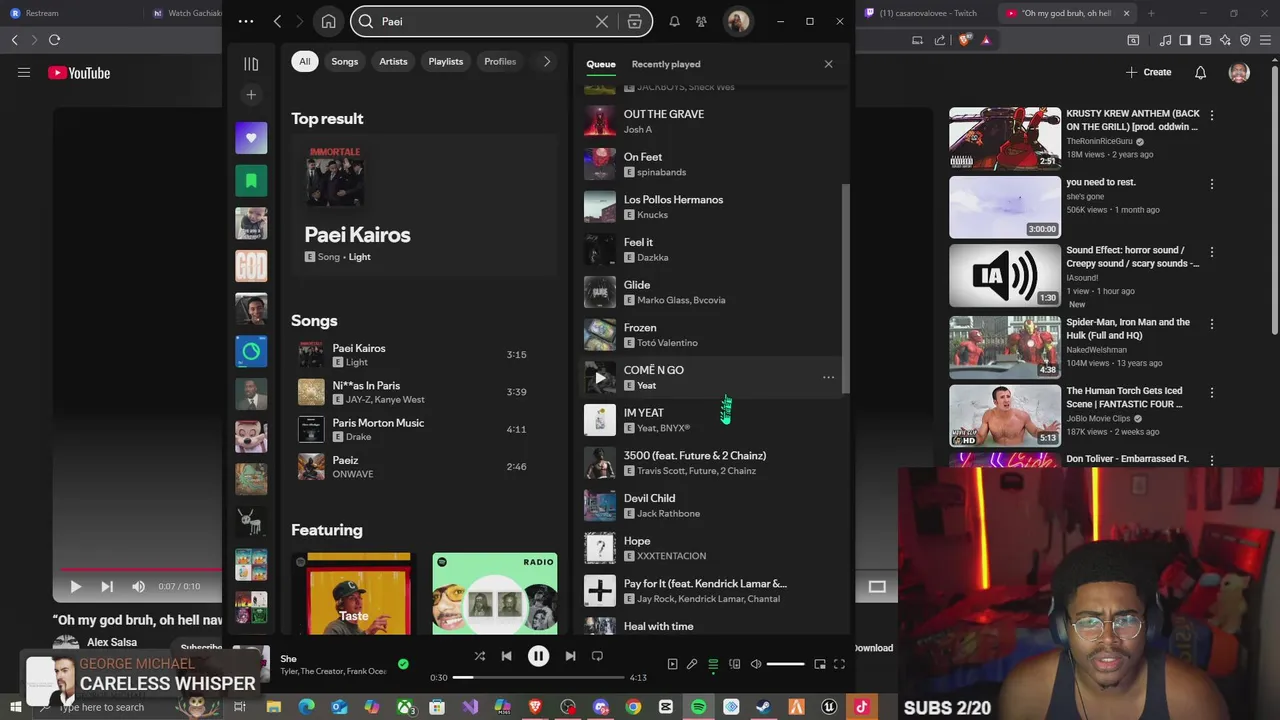1280x720 pixels.
Task: Open options menu for KRUSTY KREW ANTHEM video
Action: (1212, 116)
